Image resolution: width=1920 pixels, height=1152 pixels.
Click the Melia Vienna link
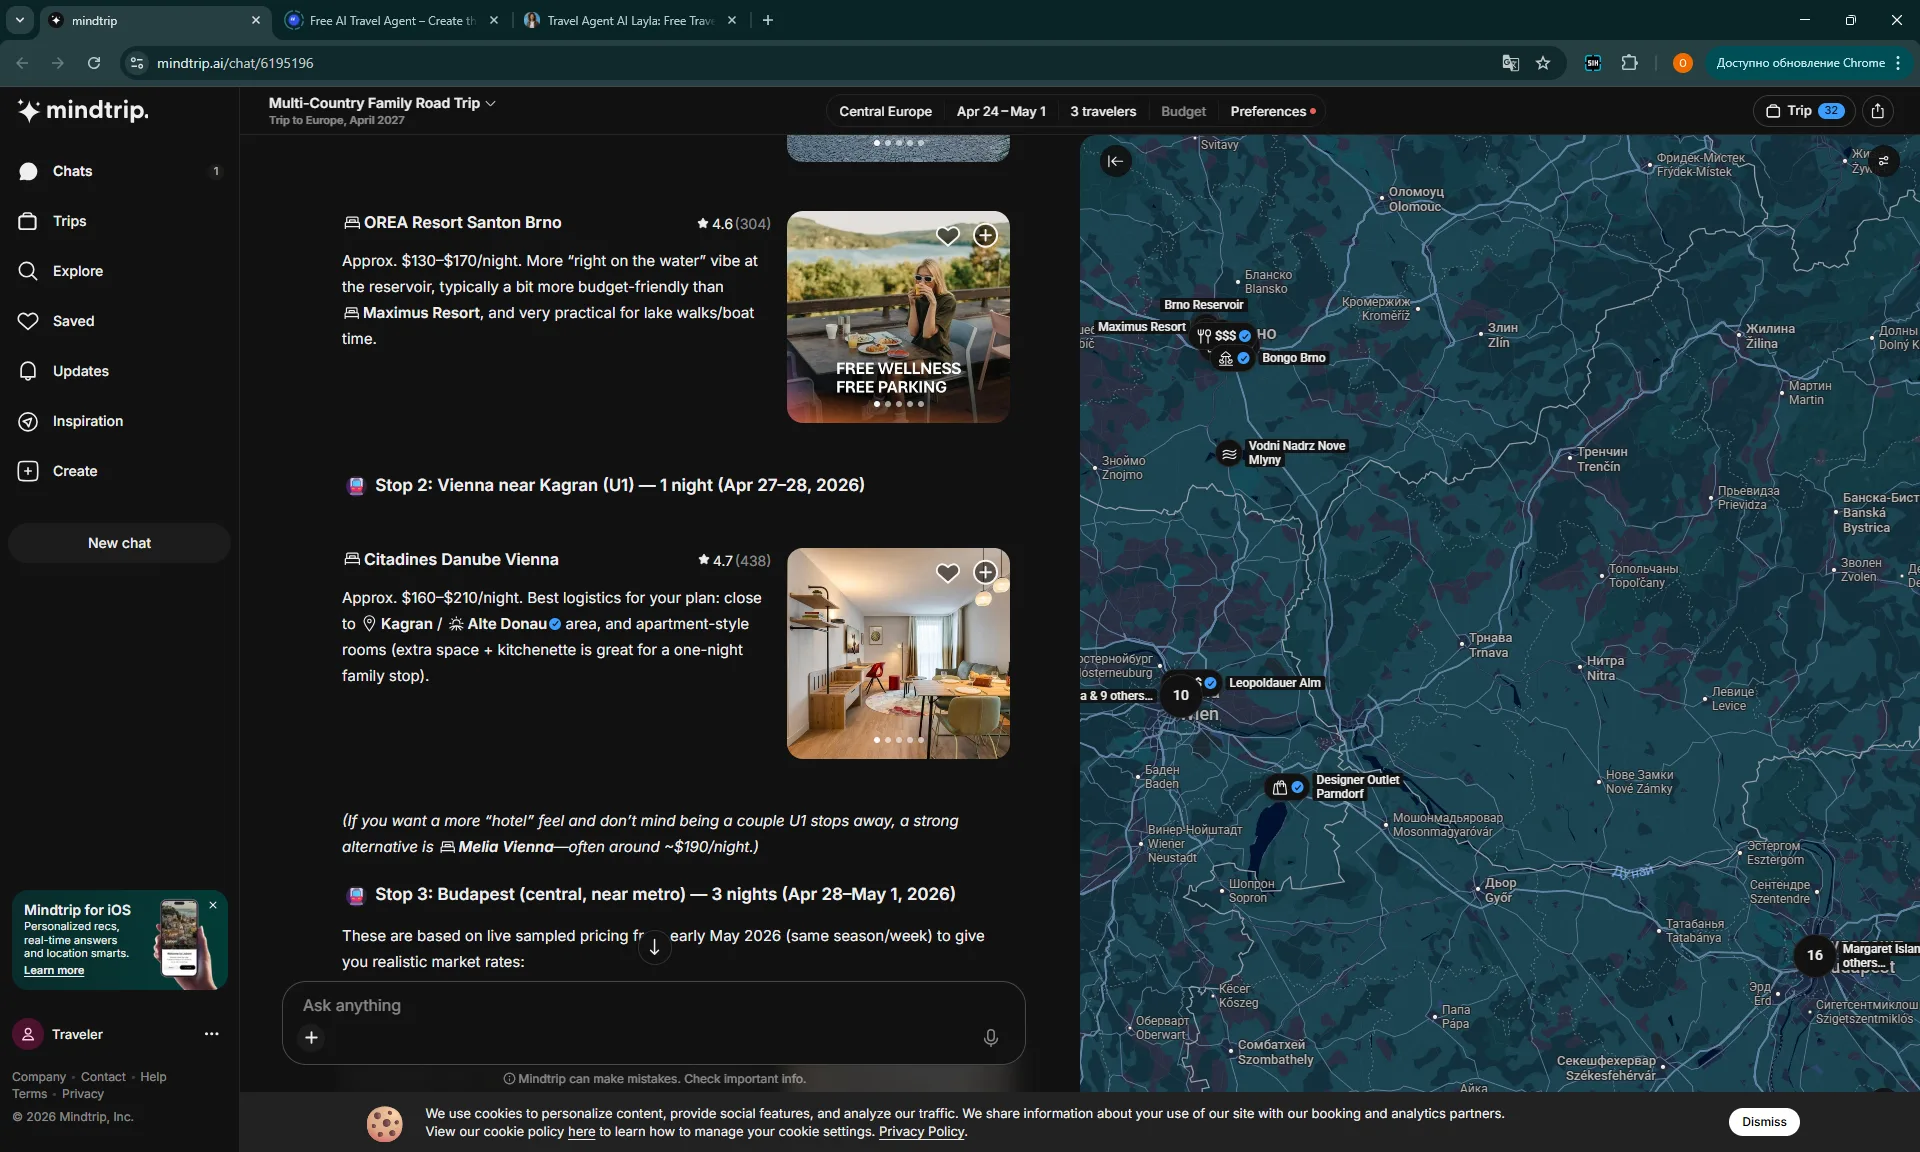[x=497, y=847]
